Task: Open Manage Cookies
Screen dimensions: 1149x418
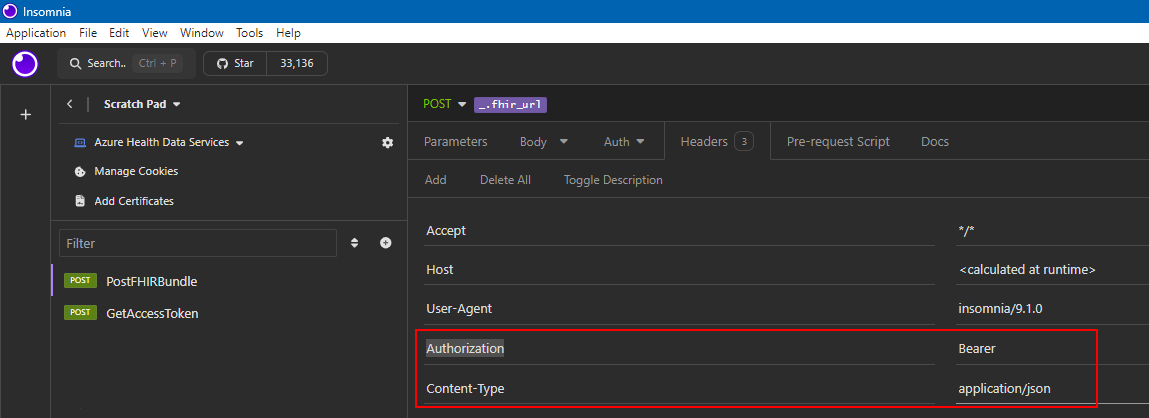Action: pyautogui.click(x=136, y=172)
